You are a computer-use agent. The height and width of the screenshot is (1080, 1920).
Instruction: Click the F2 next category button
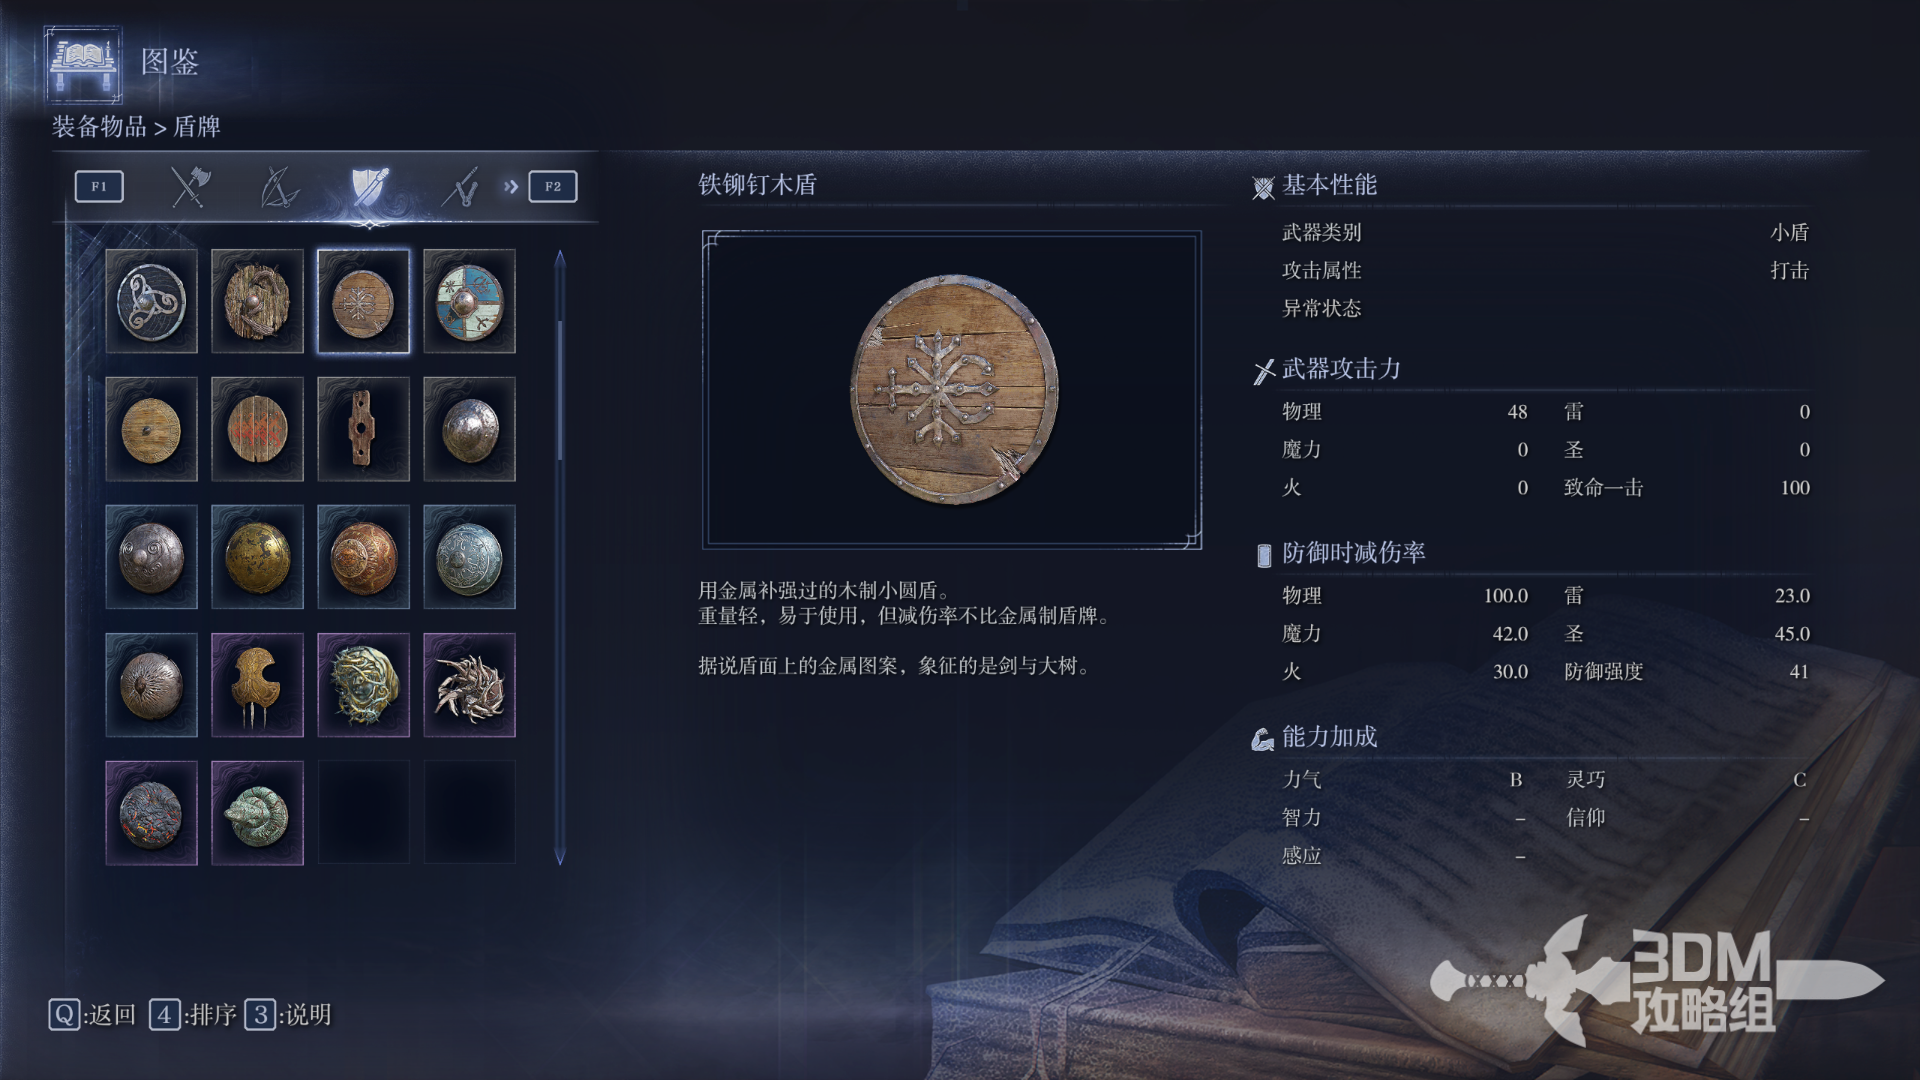(553, 186)
